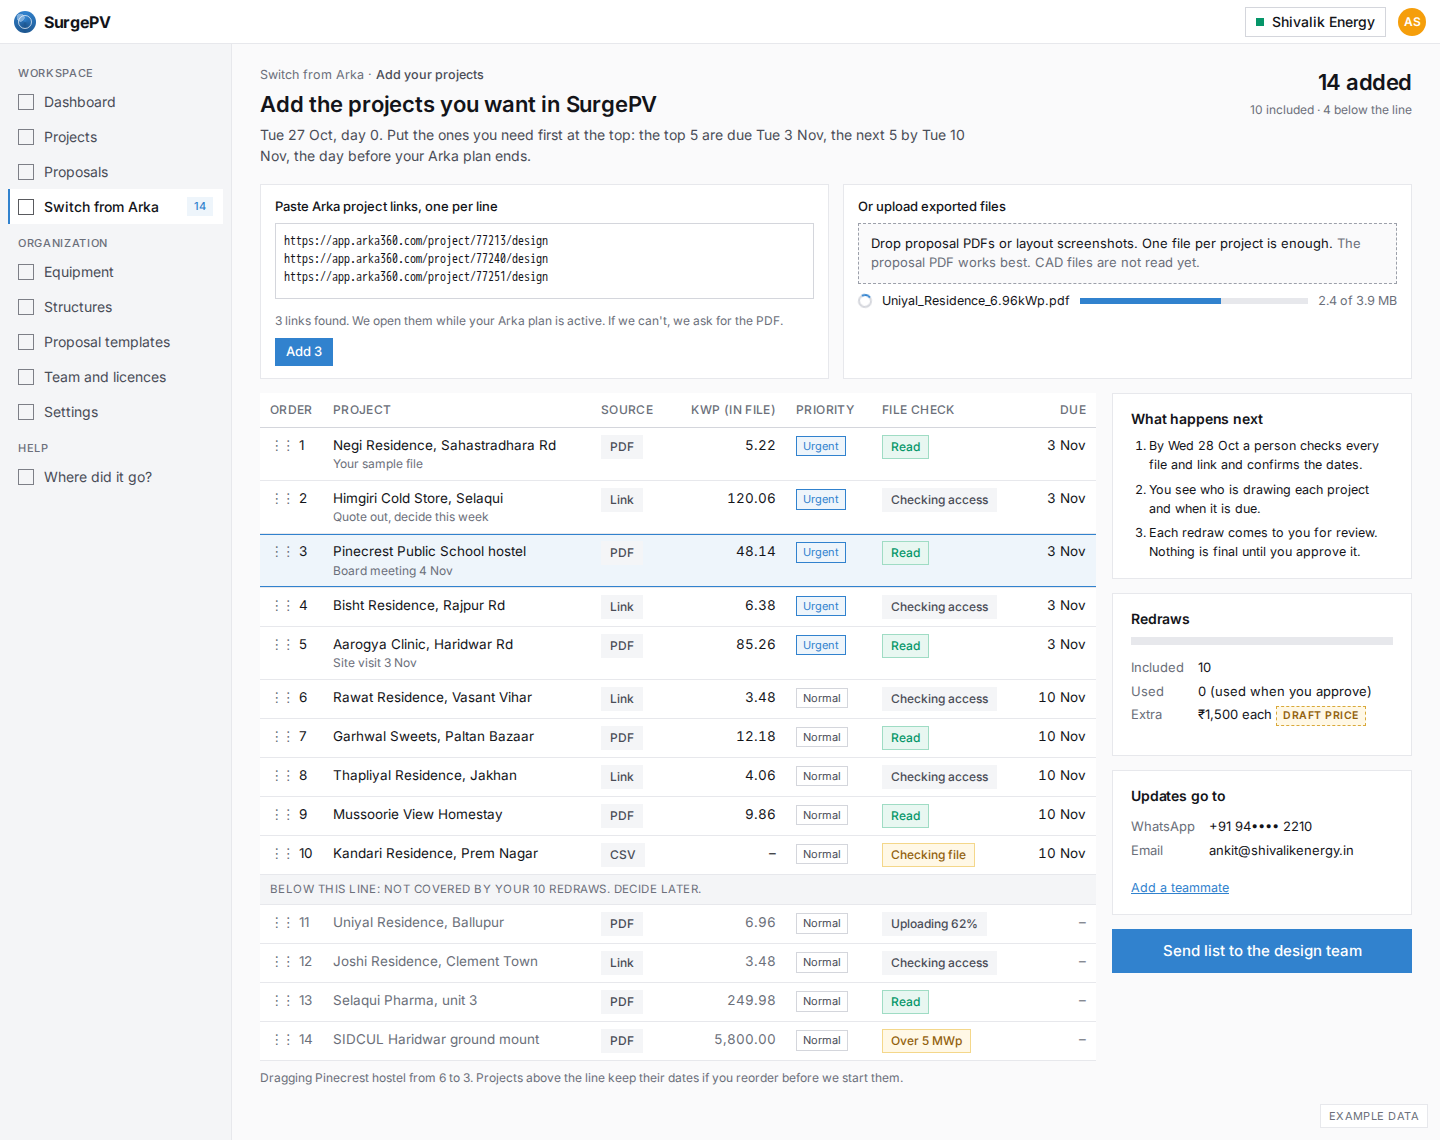The height and width of the screenshot is (1140, 1440).
Task: Change the Urgent priority for Negi Residence
Action: 821,446
